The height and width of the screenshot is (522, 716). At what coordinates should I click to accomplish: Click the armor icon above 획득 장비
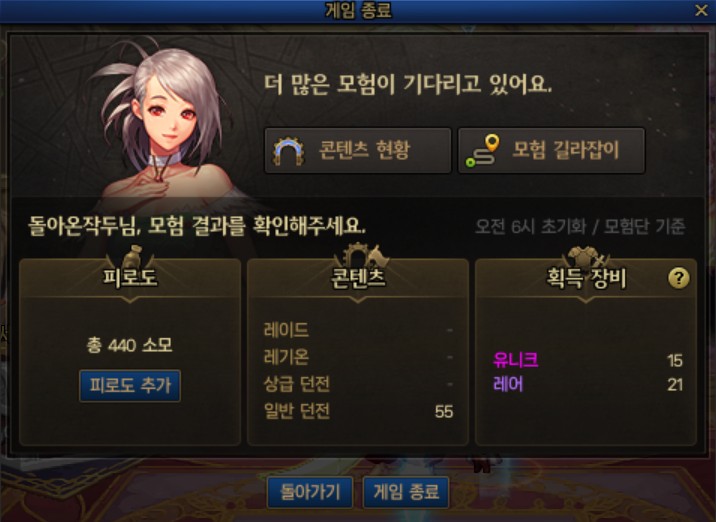pyautogui.click(x=586, y=257)
